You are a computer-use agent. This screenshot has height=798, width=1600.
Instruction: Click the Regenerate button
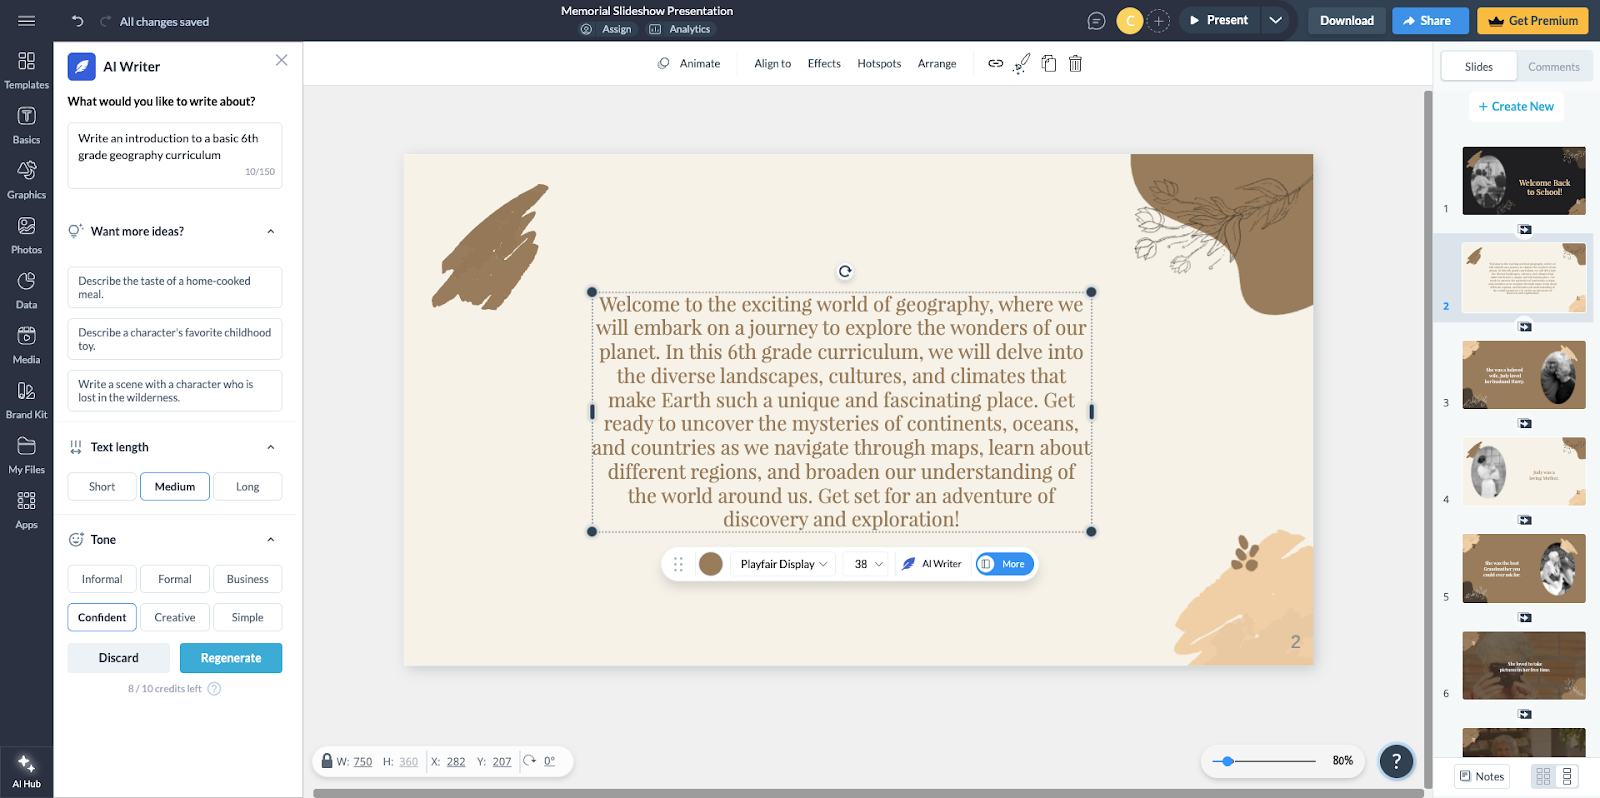coord(231,658)
